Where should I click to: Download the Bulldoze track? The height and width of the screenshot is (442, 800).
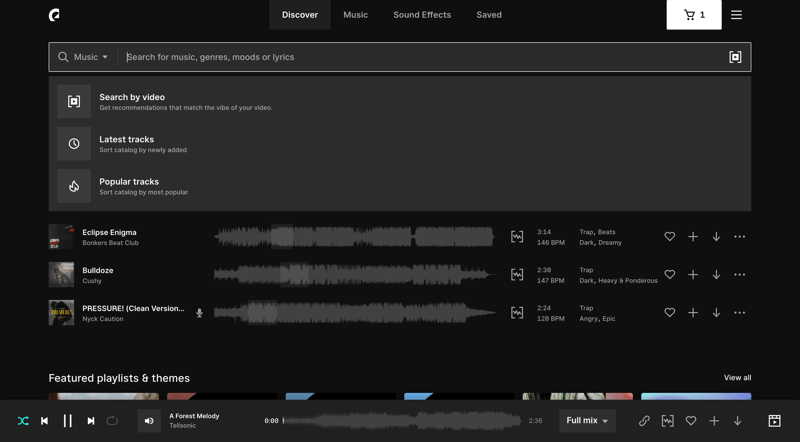click(716, 275)
